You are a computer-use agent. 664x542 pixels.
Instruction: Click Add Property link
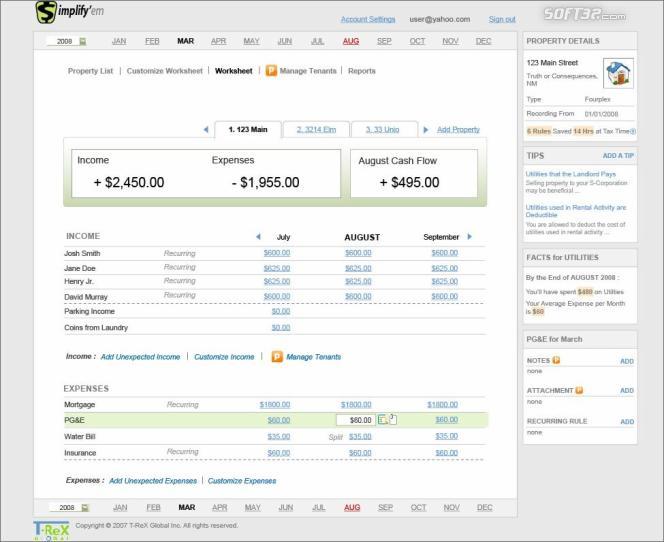click(458, 130)
